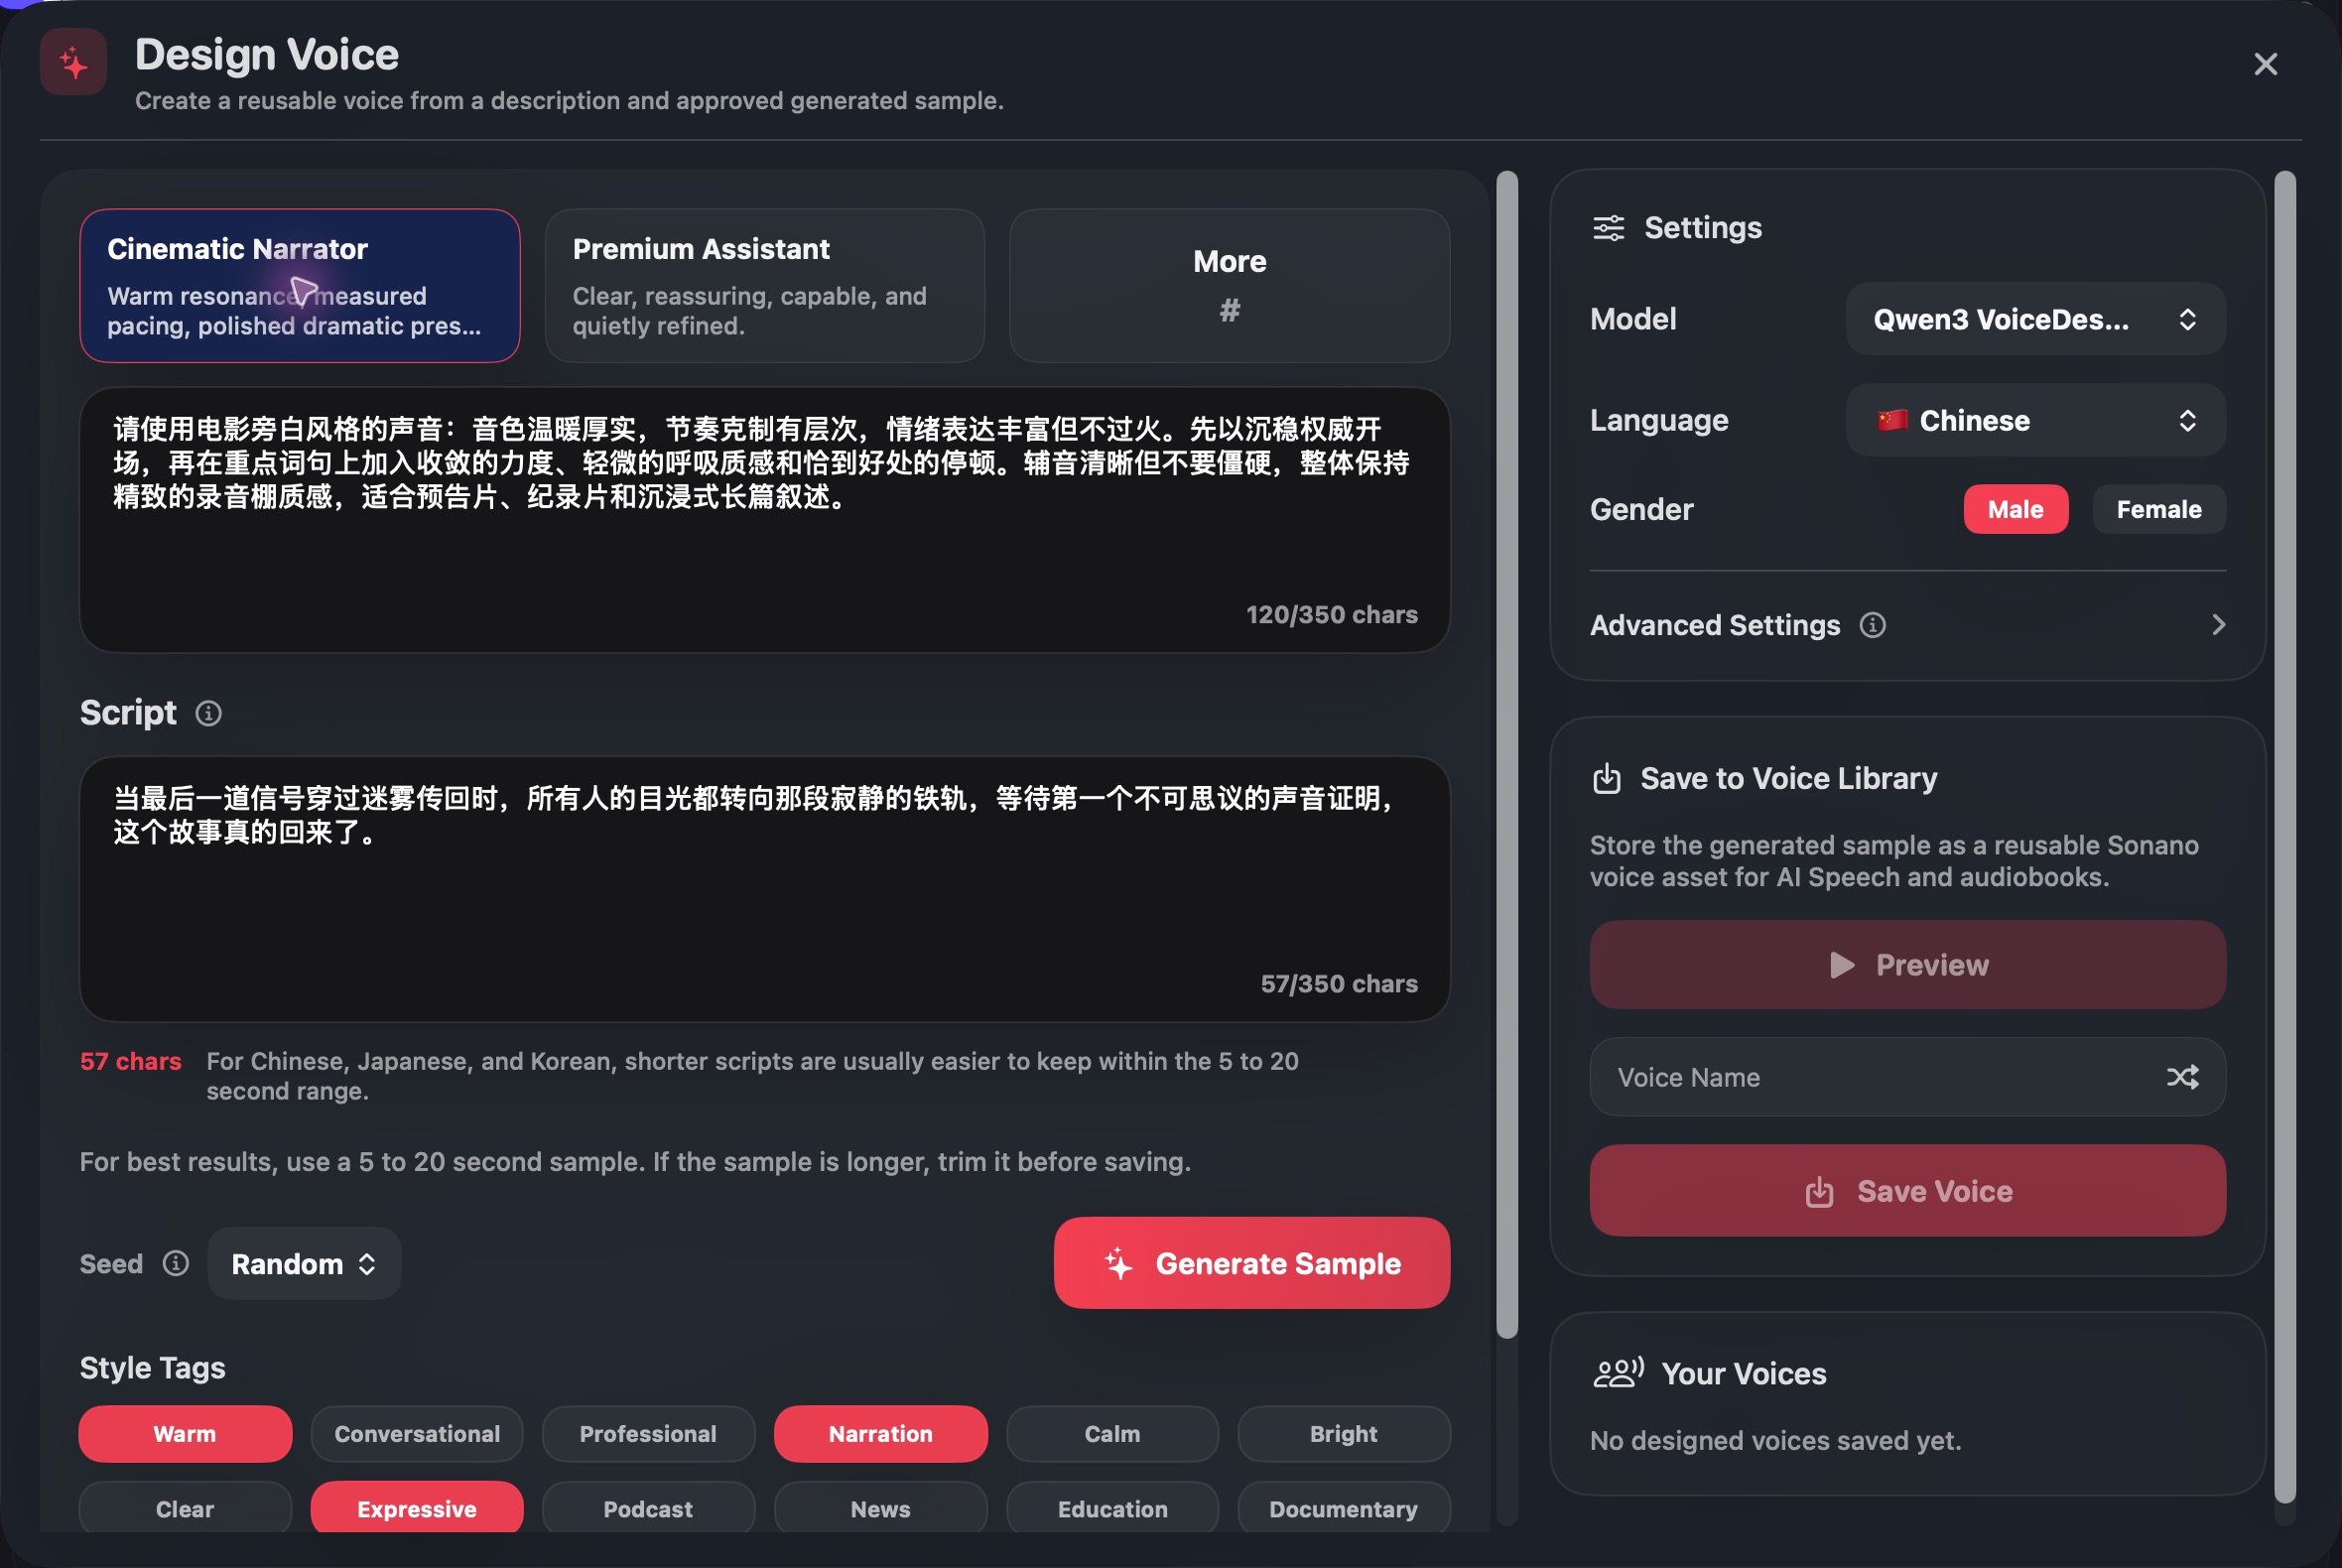2342x1568 pixels.
Task: Toggle the Expressive style tag
Action: point(417,1508)
